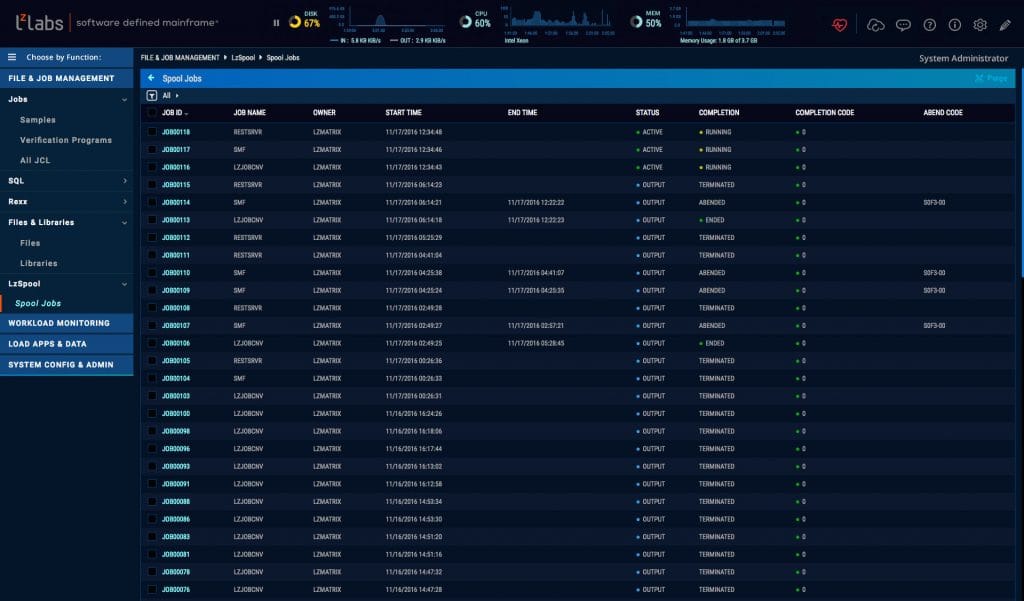
Task: Collapse the Jobs section in the sidebar
Action: coord(67,99)
